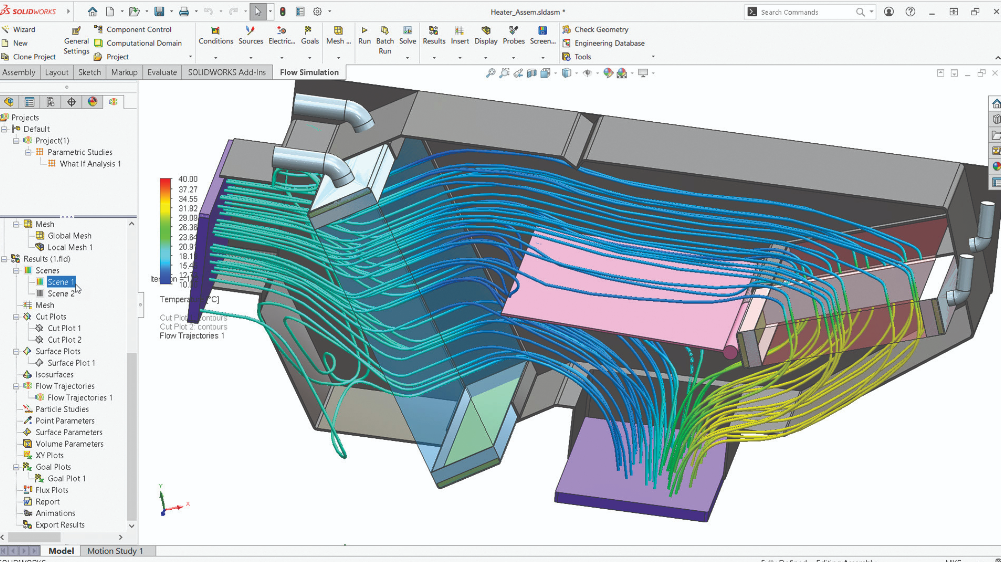Collapse the Flow Trajectories node
The height and width of the screenshot is (562, 1001).
[16, 386]
